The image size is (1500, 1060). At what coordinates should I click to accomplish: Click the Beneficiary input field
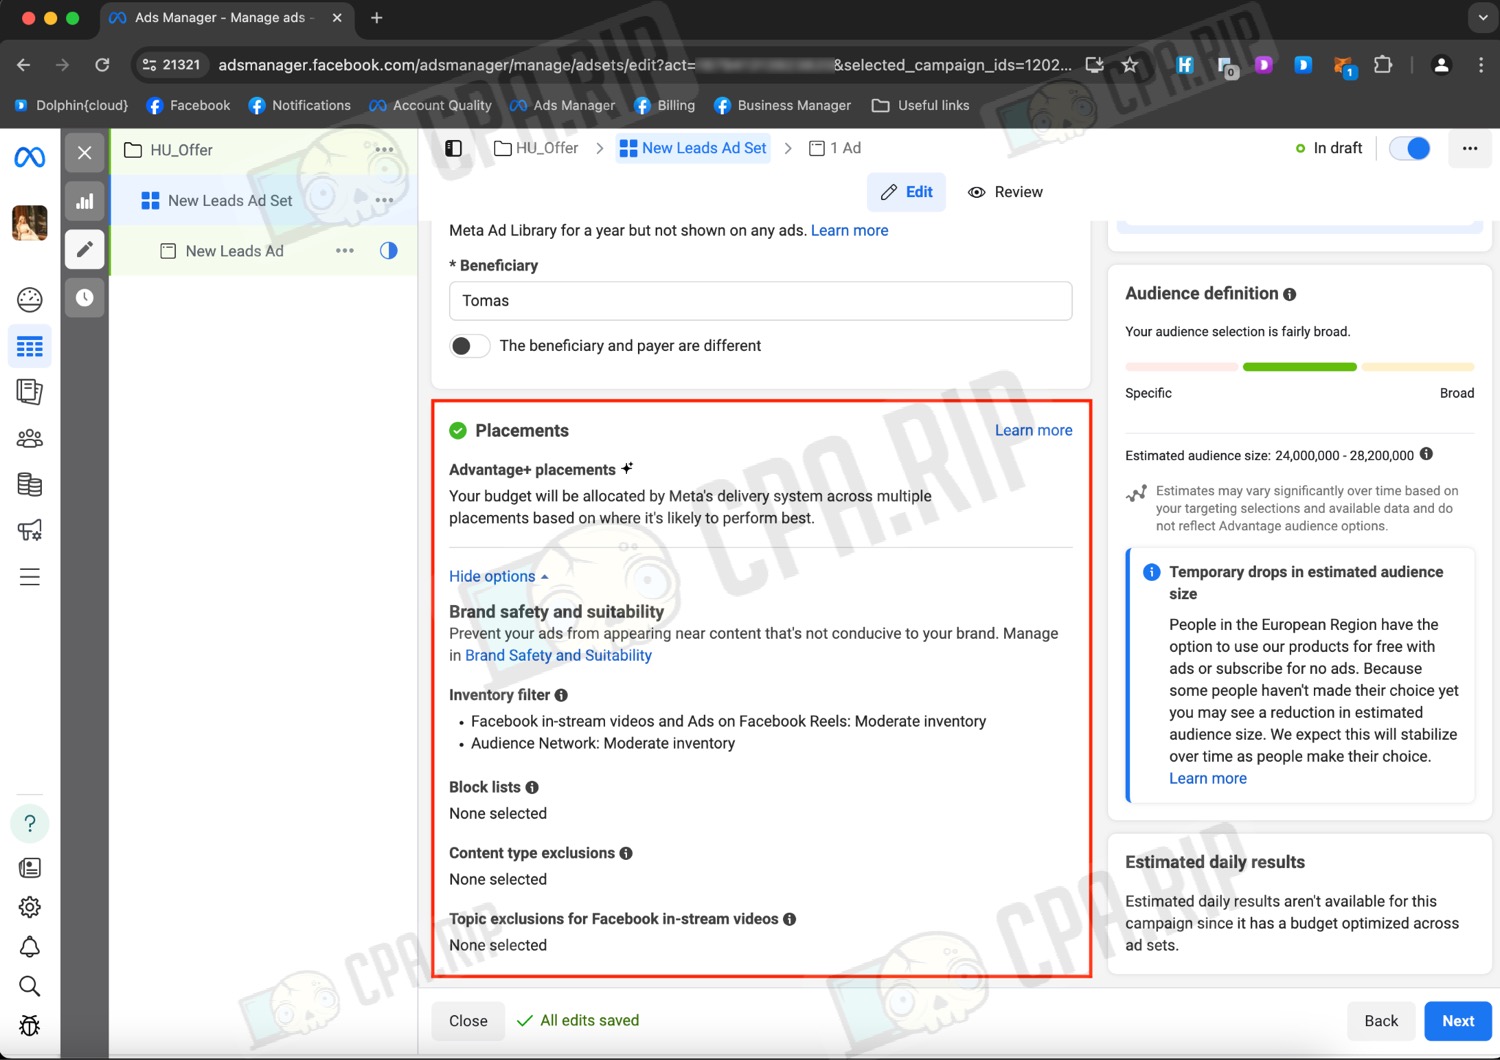pyautogui.click(x=761, y=301)
